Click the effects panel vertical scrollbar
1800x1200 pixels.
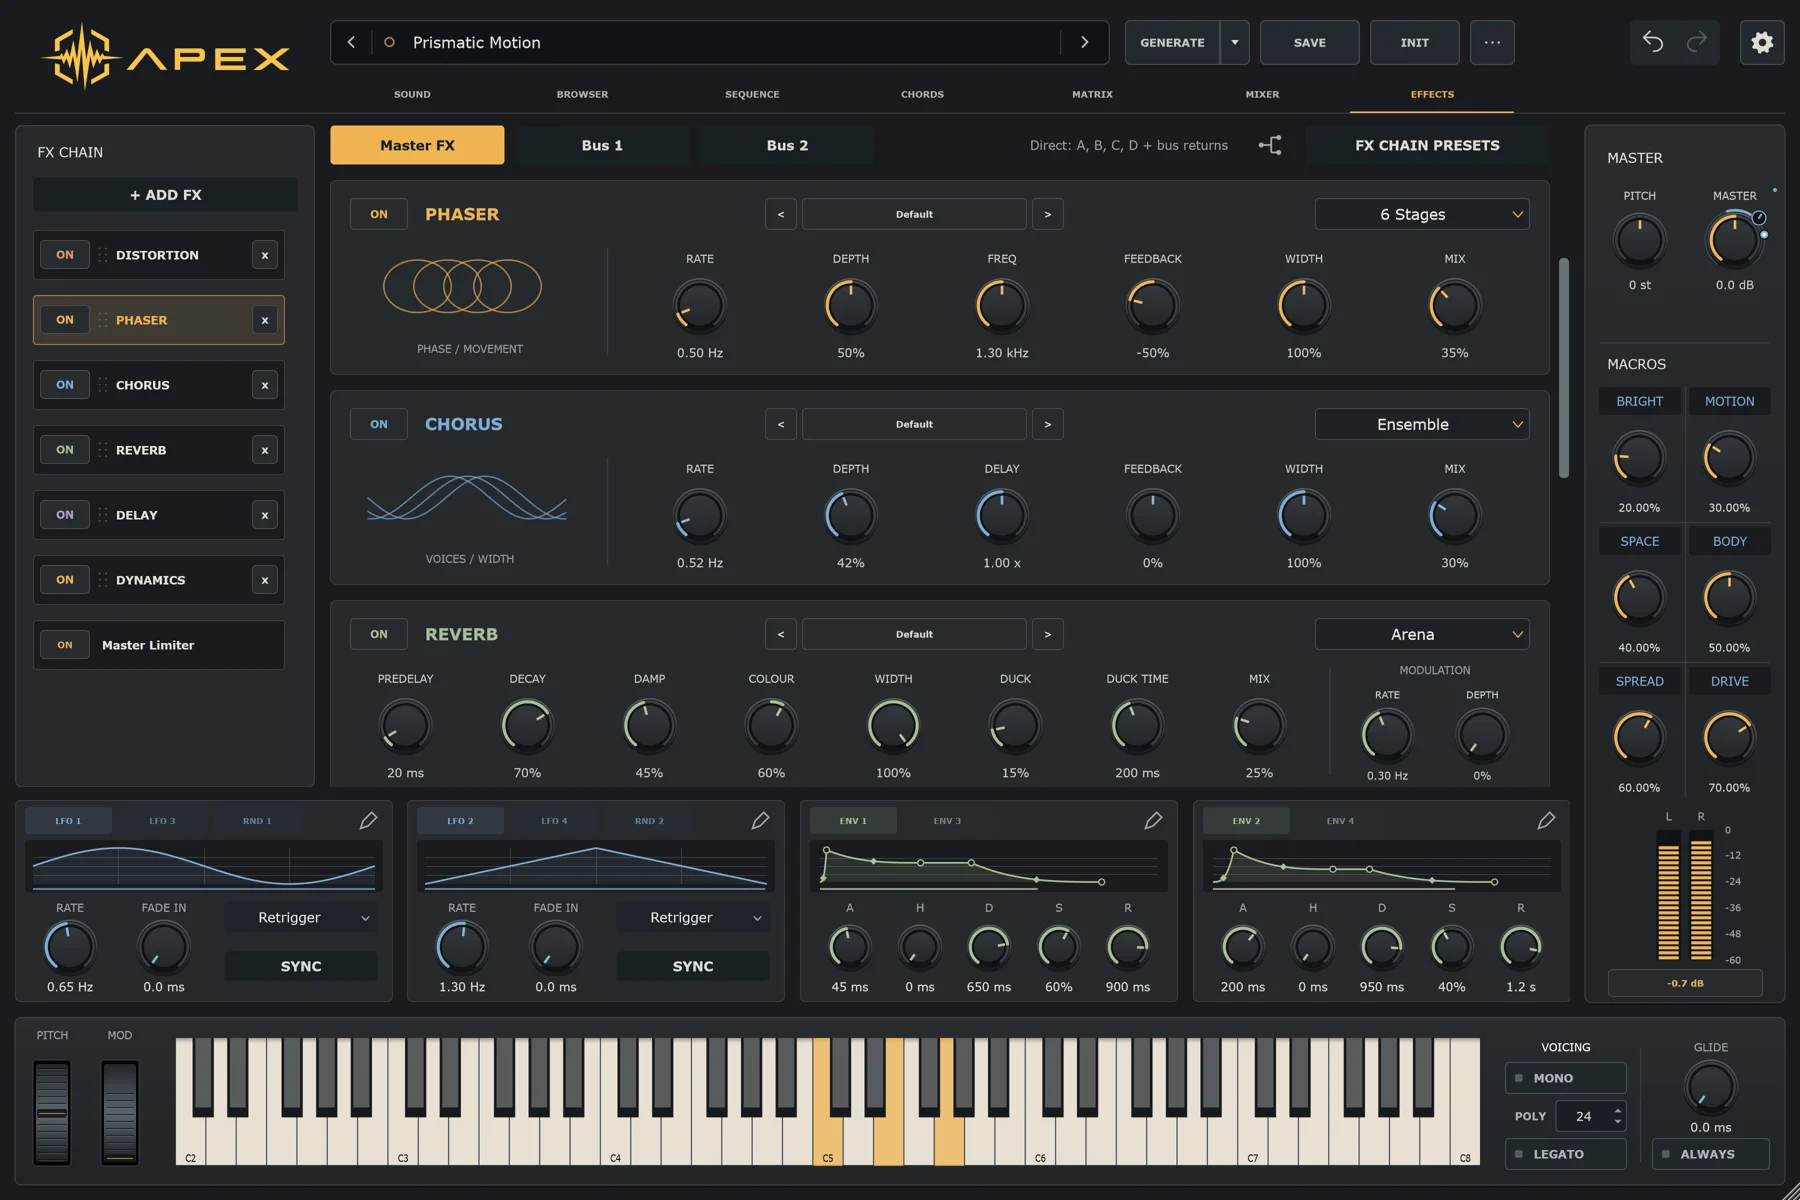point(1563,368)
